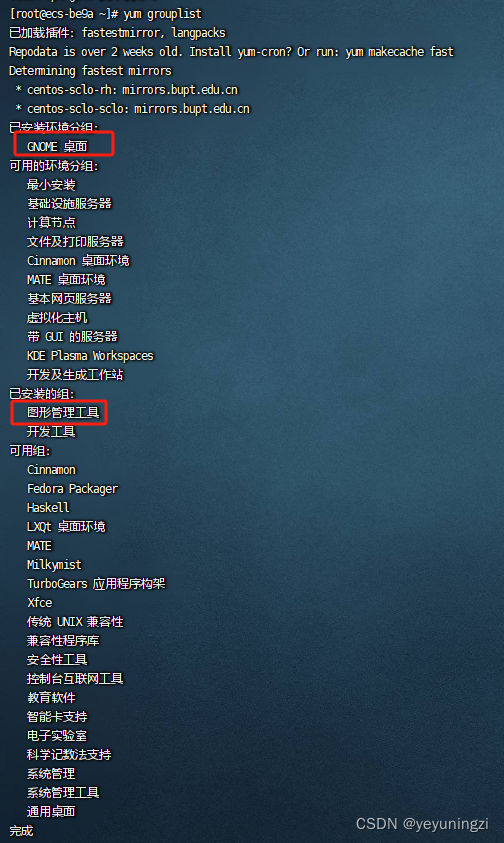Click the 'CSDN @yeyuningzi' watermark
The image size is (504, 843).
(422, 824)
